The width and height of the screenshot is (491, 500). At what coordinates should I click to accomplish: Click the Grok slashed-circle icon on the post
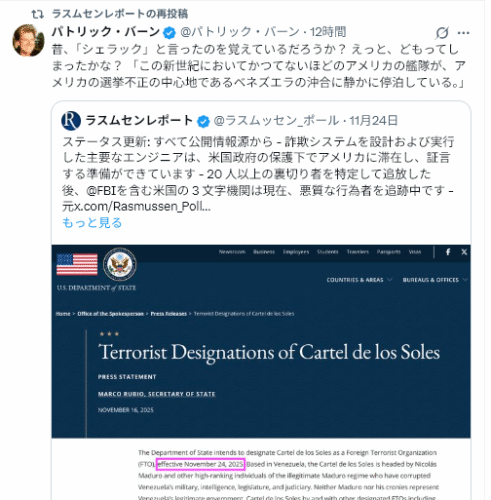tap(442, 32)
